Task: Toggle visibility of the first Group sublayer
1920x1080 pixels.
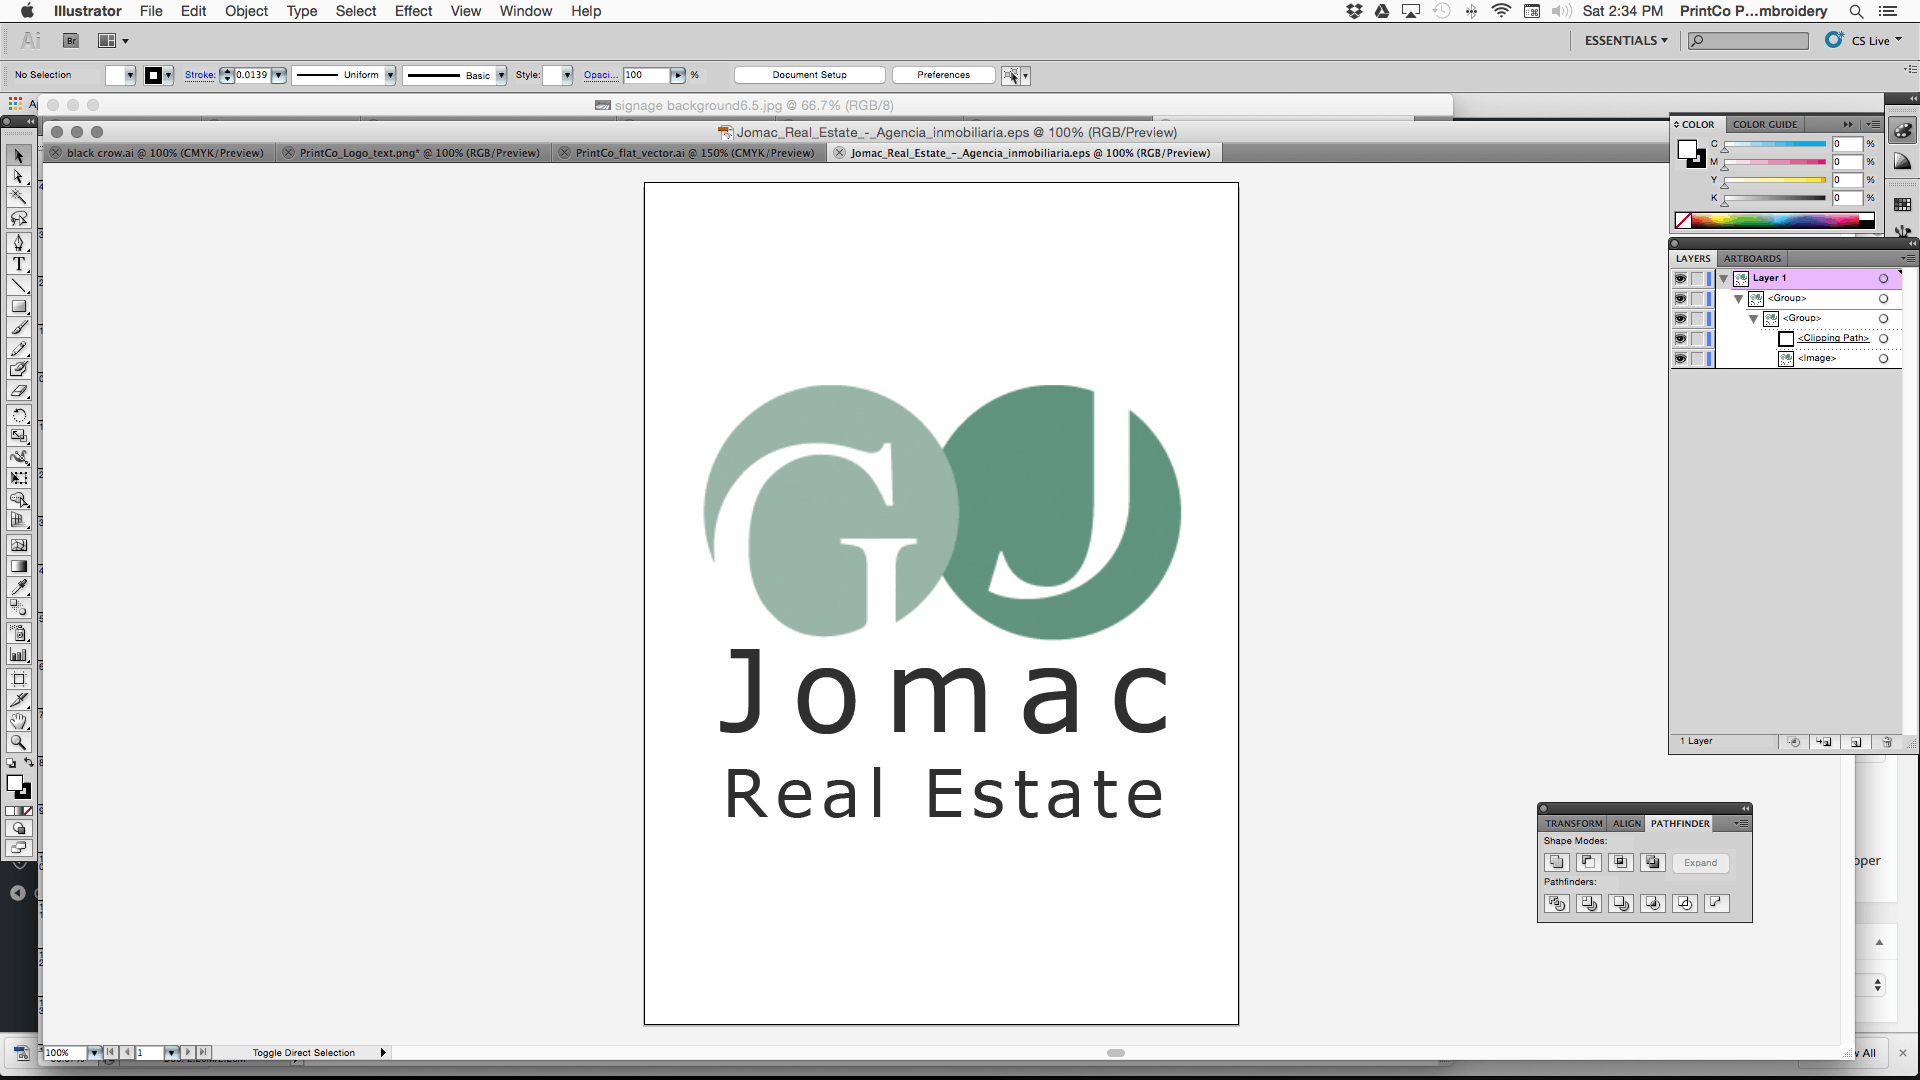Action: click(x=1680, y=299)
